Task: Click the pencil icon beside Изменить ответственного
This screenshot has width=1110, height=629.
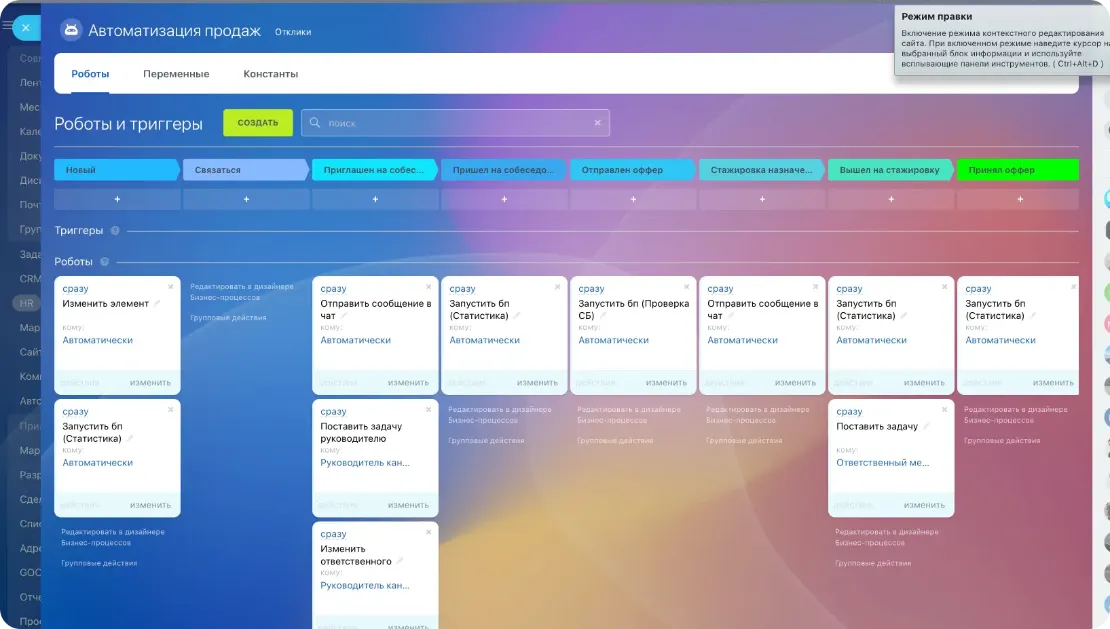Action: tap(400, 561)
